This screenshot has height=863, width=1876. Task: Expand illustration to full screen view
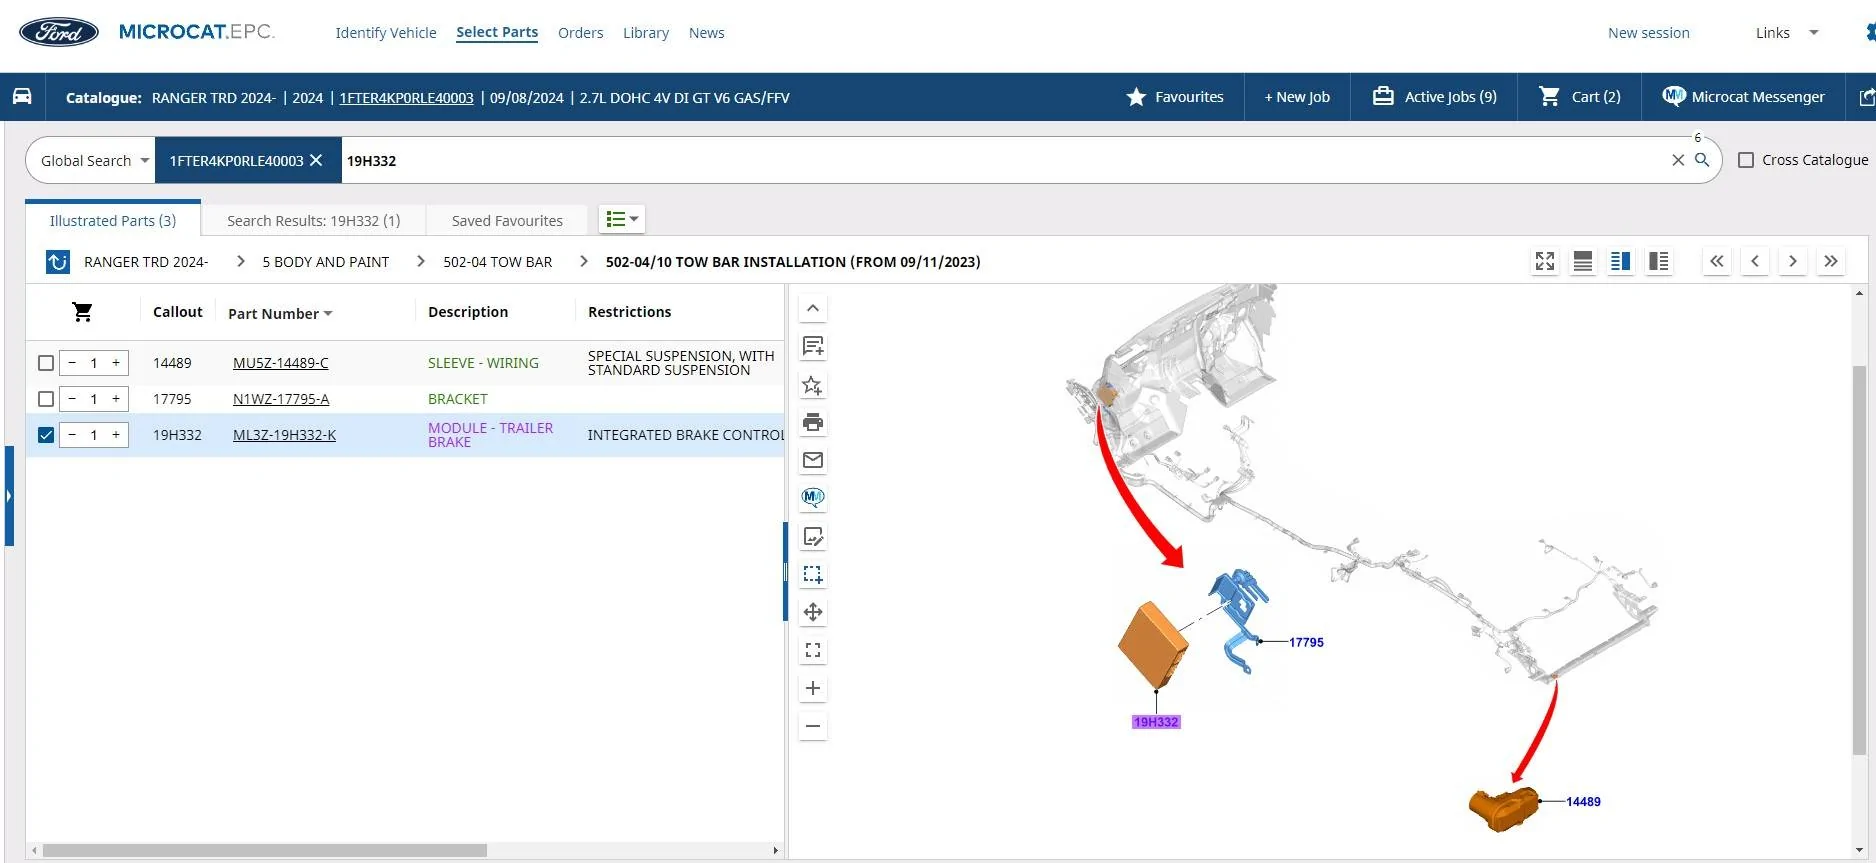(x=1545, y=262)
